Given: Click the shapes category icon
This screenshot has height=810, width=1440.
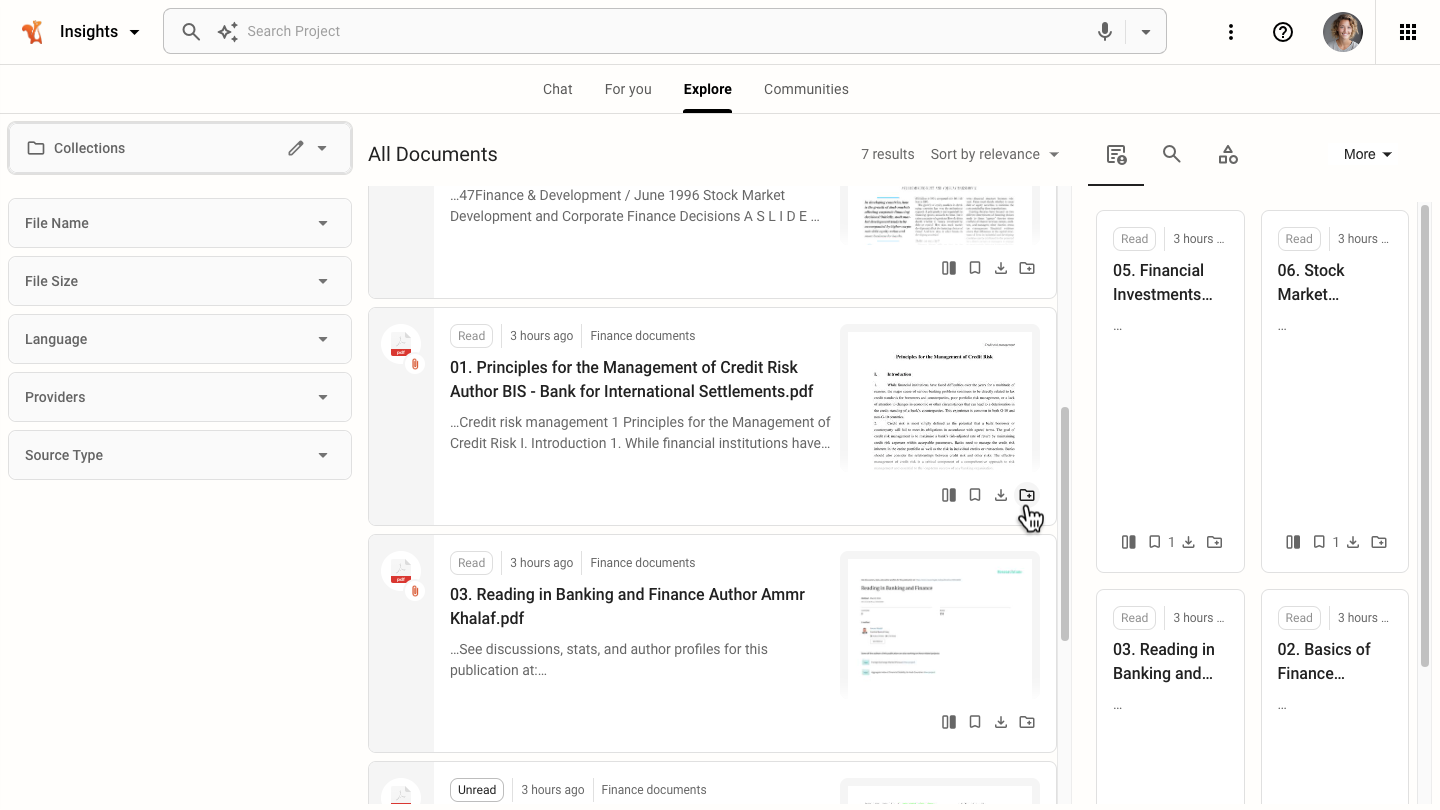Looking at the screenshot, I should coord(1228,155).
